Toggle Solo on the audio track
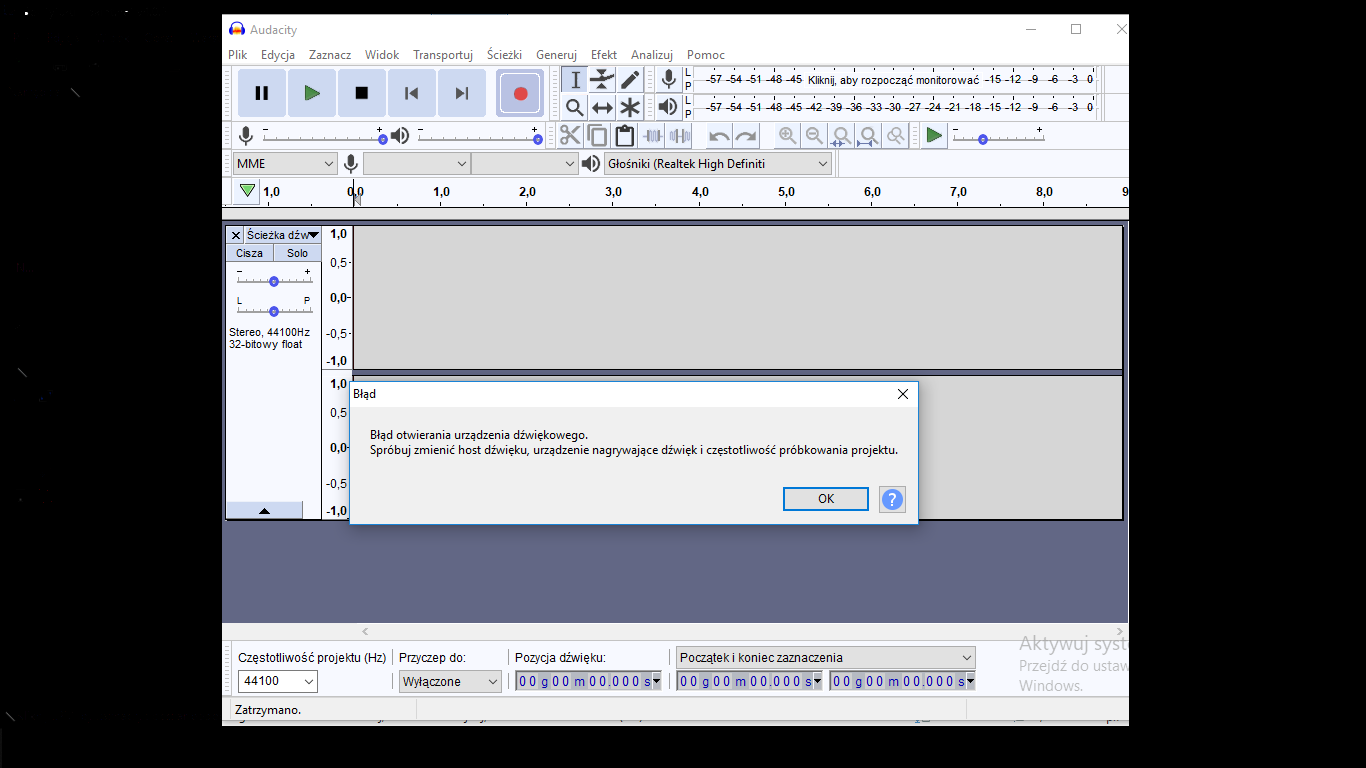This screenshot has width=1366, height=768. [297, 253]
